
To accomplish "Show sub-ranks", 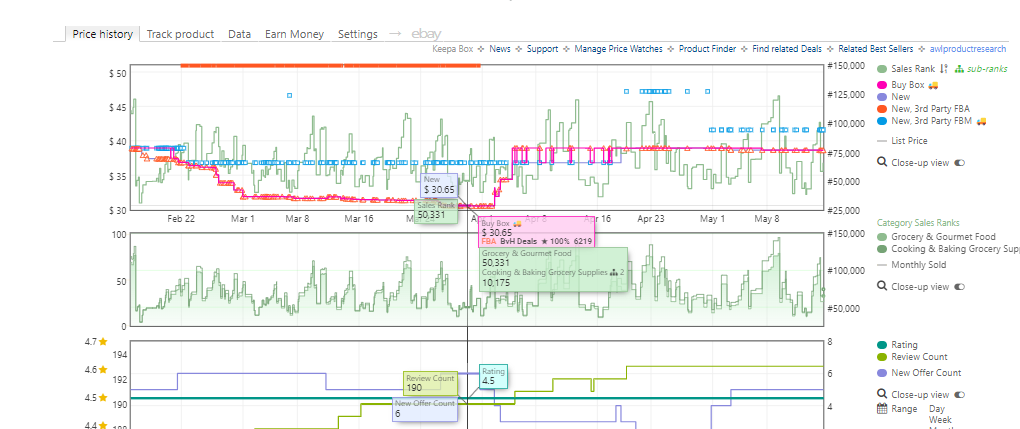I will pyautogui.click(x=986, y=69).
